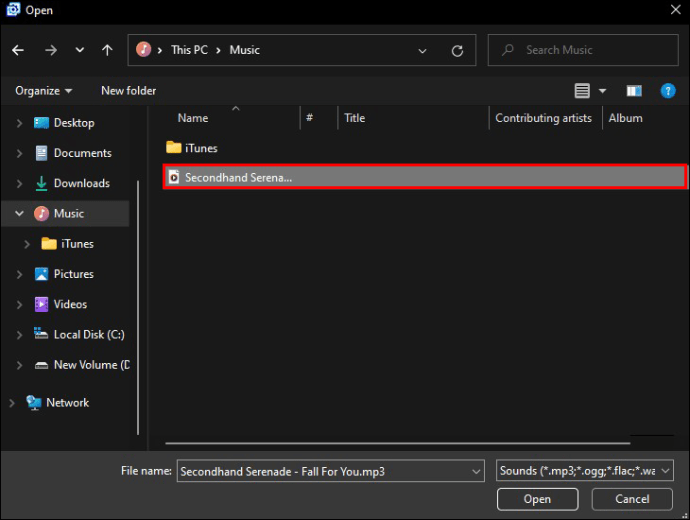Expand the Network tree node
The image size is (690, 520).
click(12, 403)
